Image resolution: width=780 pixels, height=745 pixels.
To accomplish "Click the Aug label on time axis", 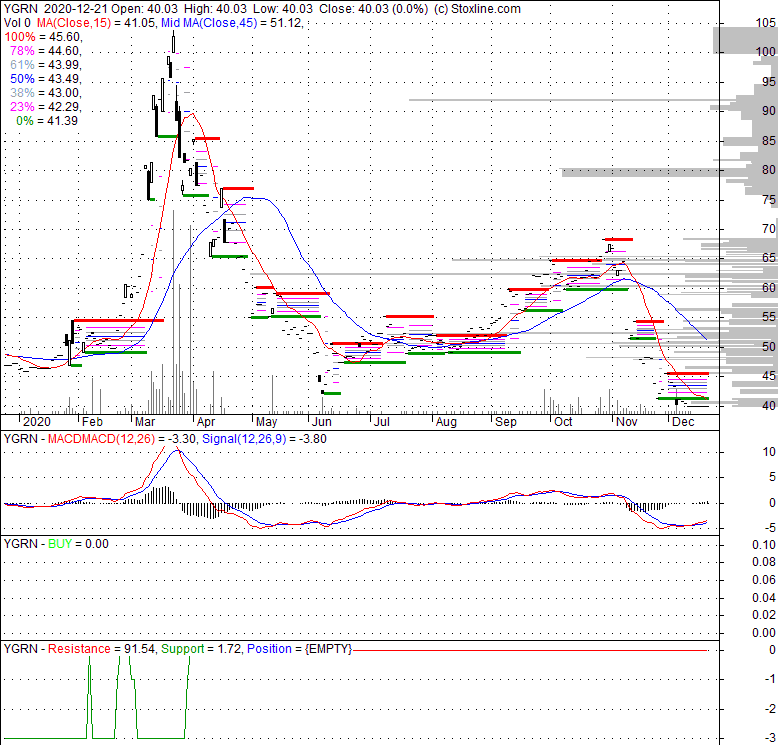I will pos(446,422).
